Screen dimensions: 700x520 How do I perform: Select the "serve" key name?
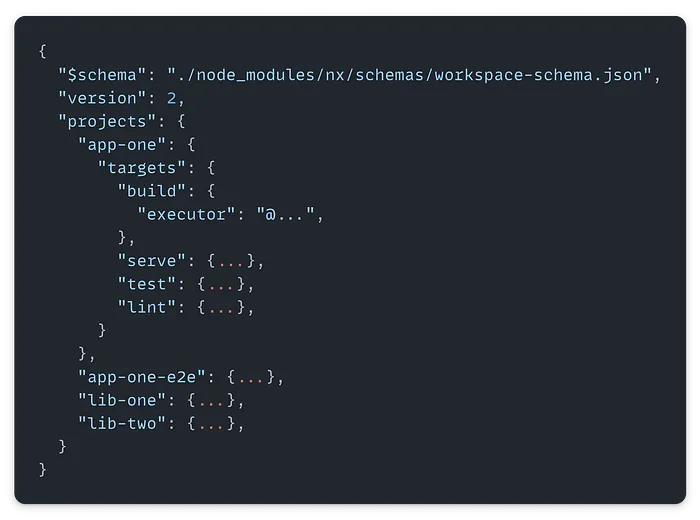coord(153,262)
